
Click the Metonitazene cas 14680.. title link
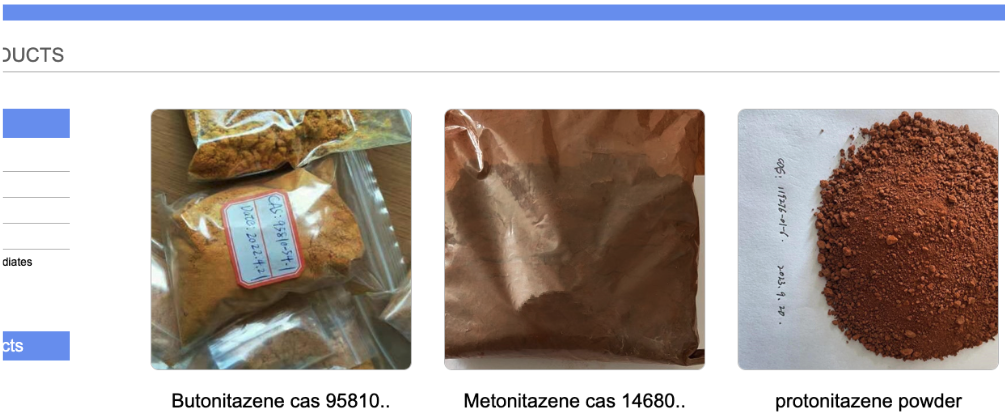click(574, 401)
